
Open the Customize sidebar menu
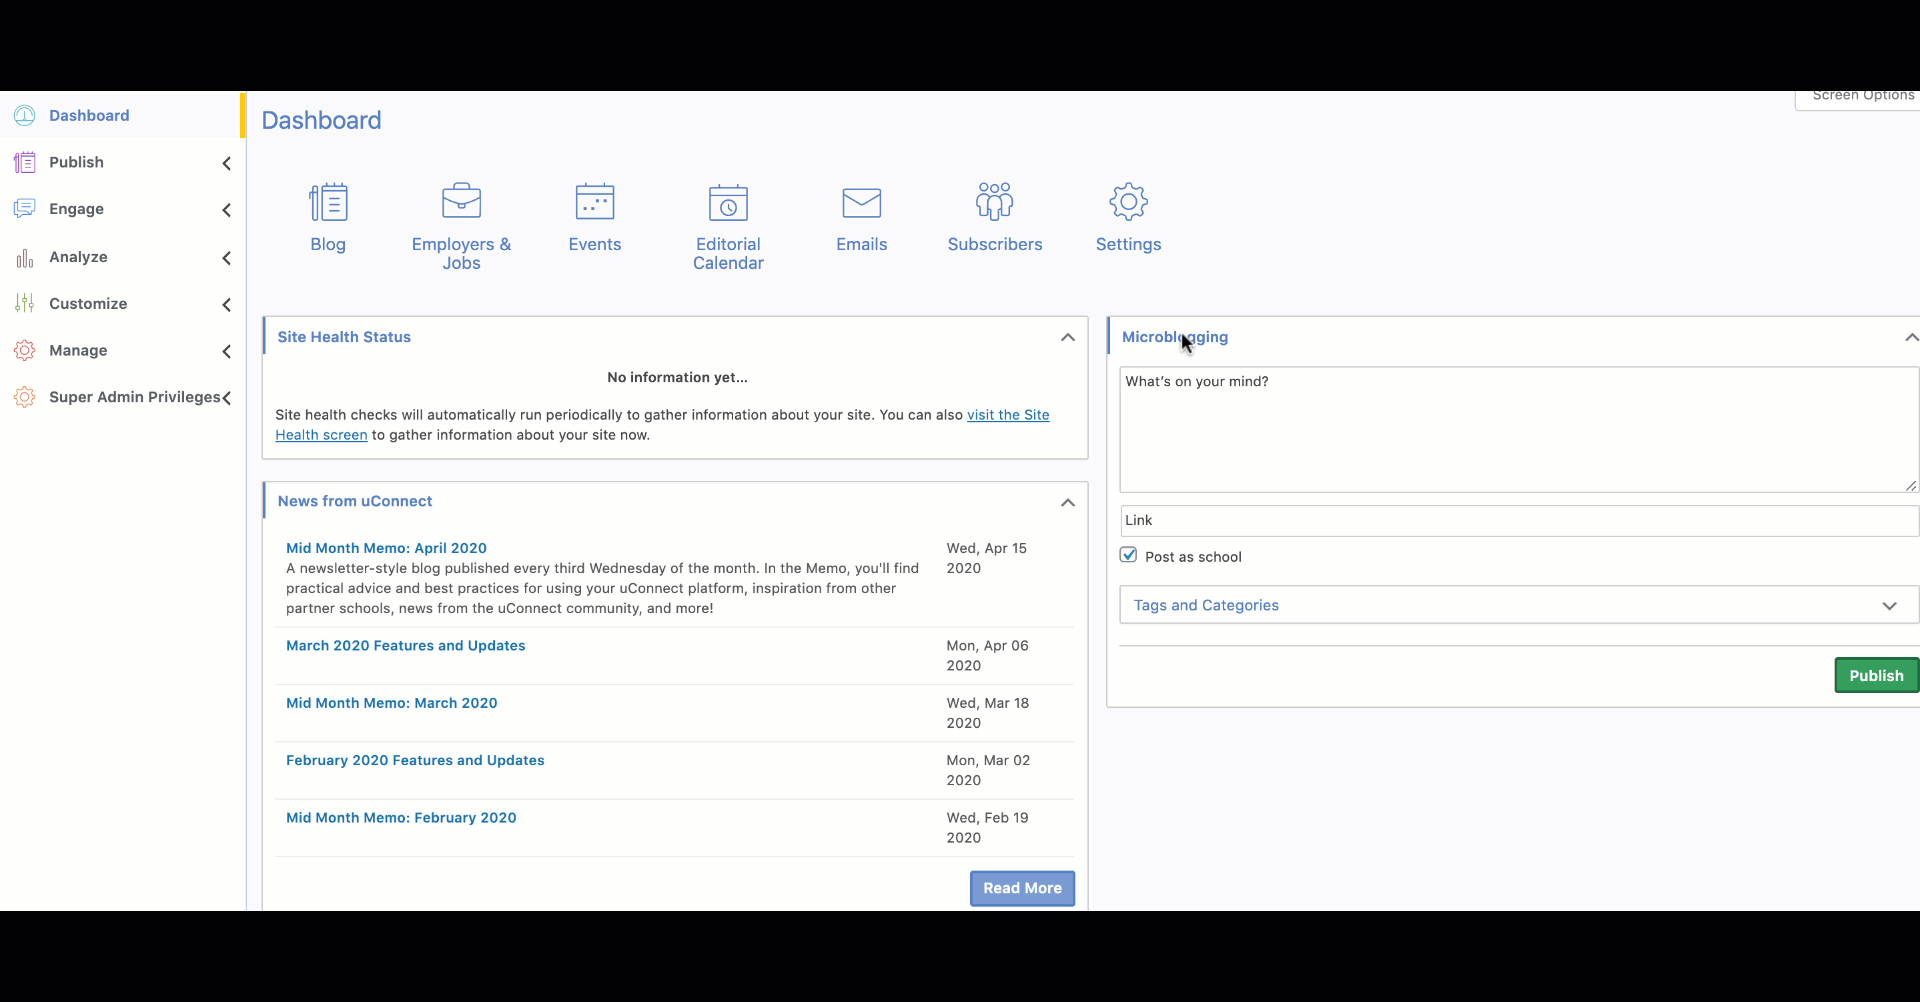click(88, 304)
